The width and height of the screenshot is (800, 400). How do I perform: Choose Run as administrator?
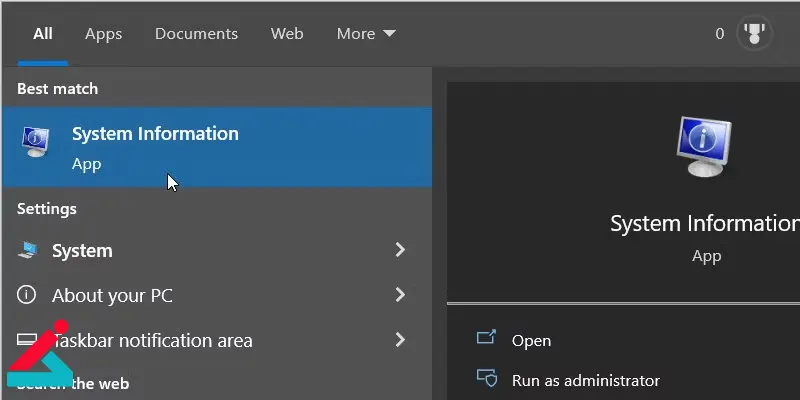pos(586,381)
